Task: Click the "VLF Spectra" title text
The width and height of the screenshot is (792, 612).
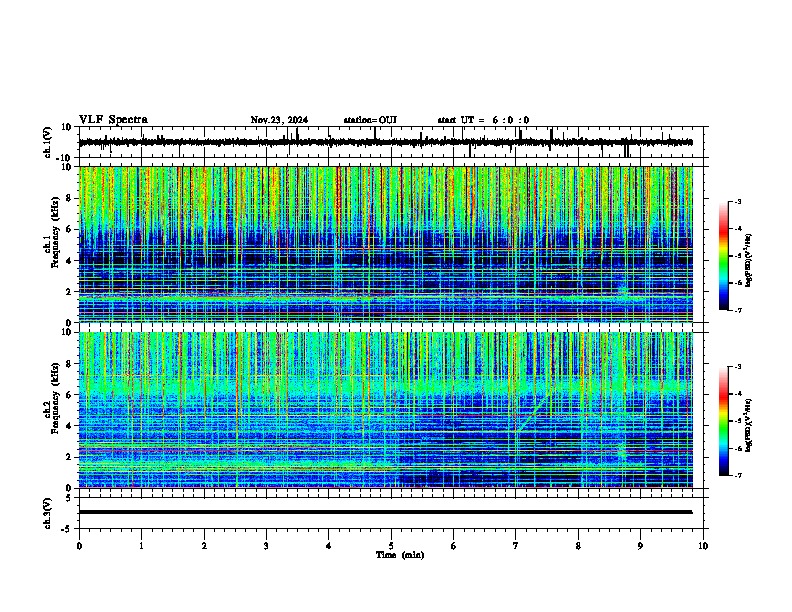Action: click(x=113, y=120)
